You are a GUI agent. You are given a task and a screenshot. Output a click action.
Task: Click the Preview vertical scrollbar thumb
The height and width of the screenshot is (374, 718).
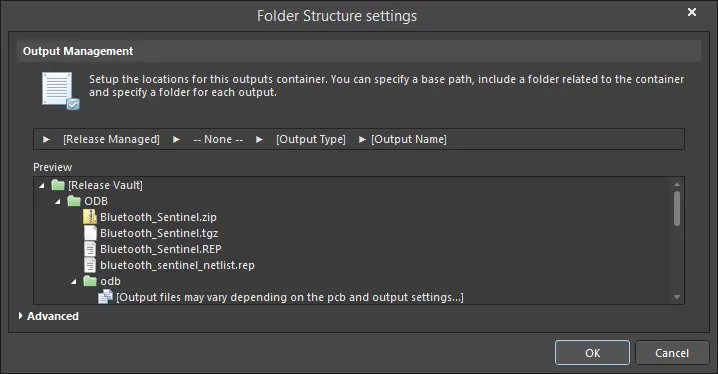[x=677, y=208]
